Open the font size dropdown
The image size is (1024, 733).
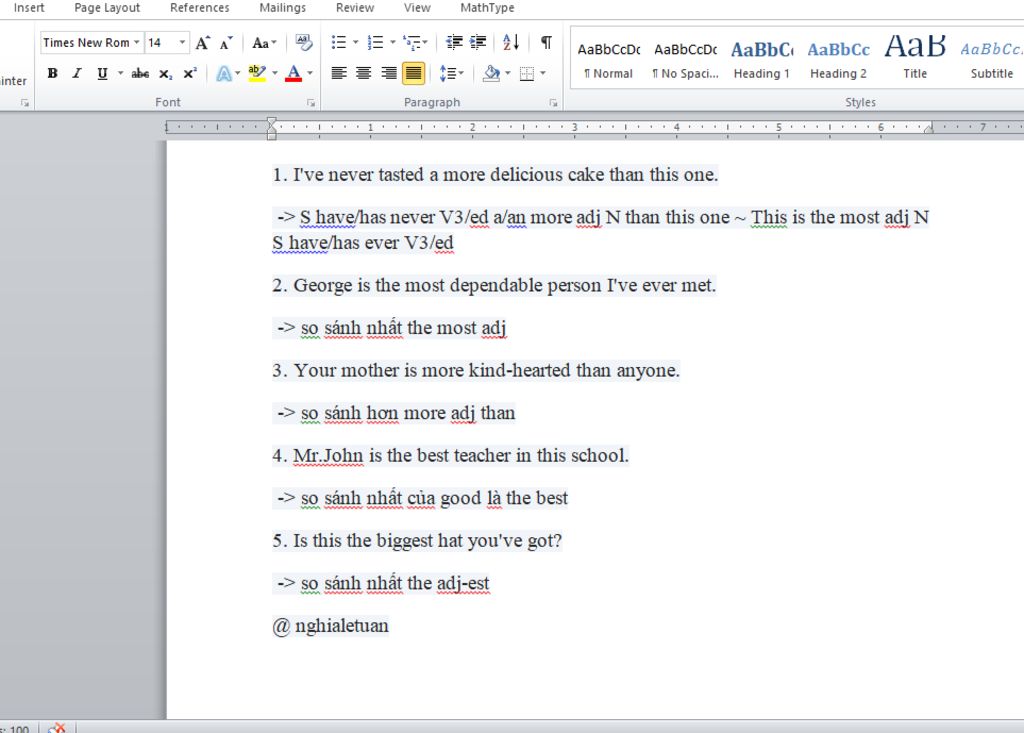click(x=182, y=42)
